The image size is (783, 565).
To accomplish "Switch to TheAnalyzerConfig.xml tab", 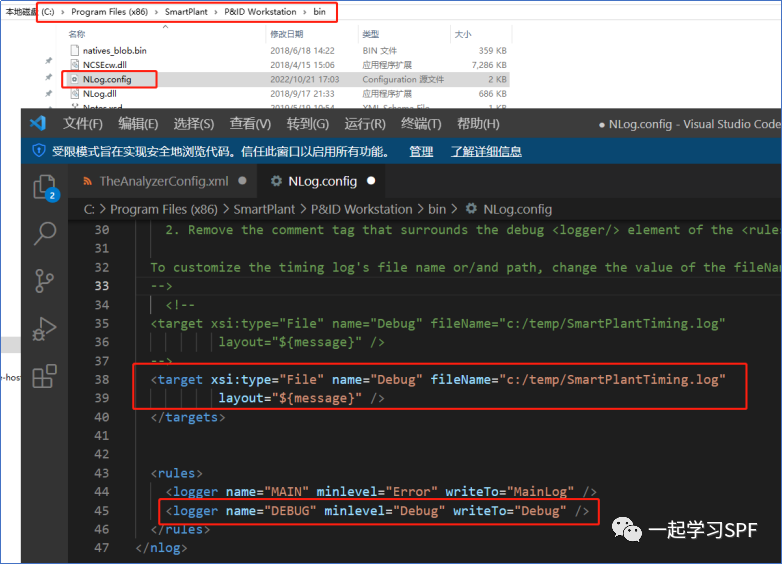I will pyautogui.click(x=163, y=181).
